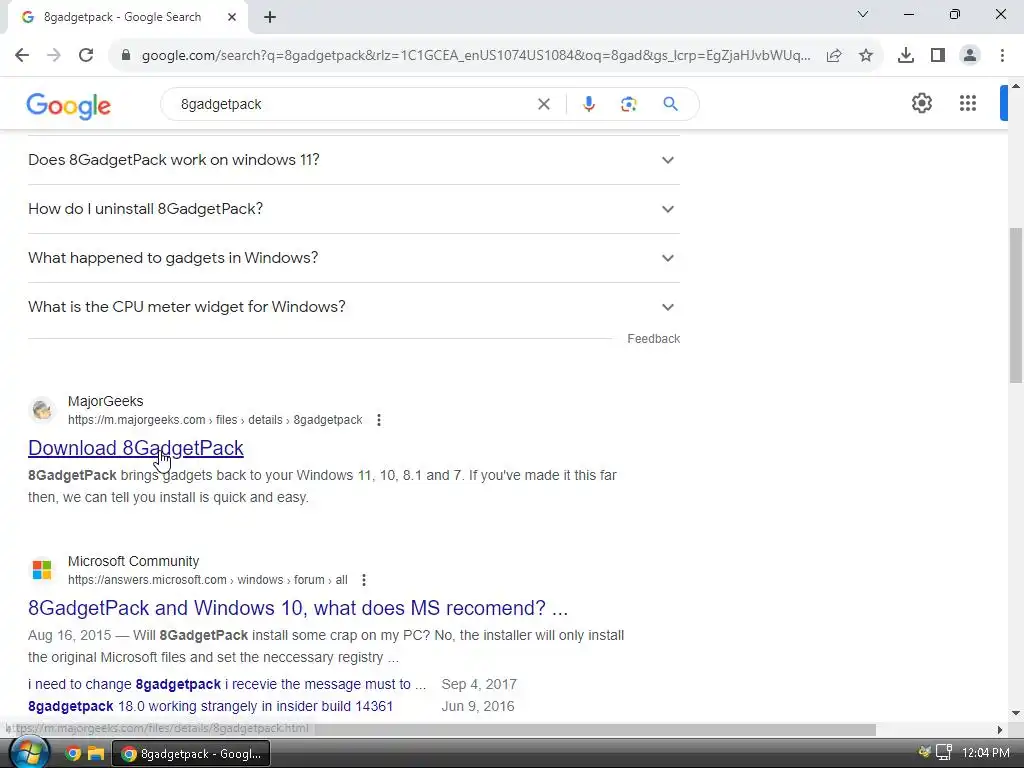
Task: Launch Chrome from the taskbar pin
Action: click(72, 754)
